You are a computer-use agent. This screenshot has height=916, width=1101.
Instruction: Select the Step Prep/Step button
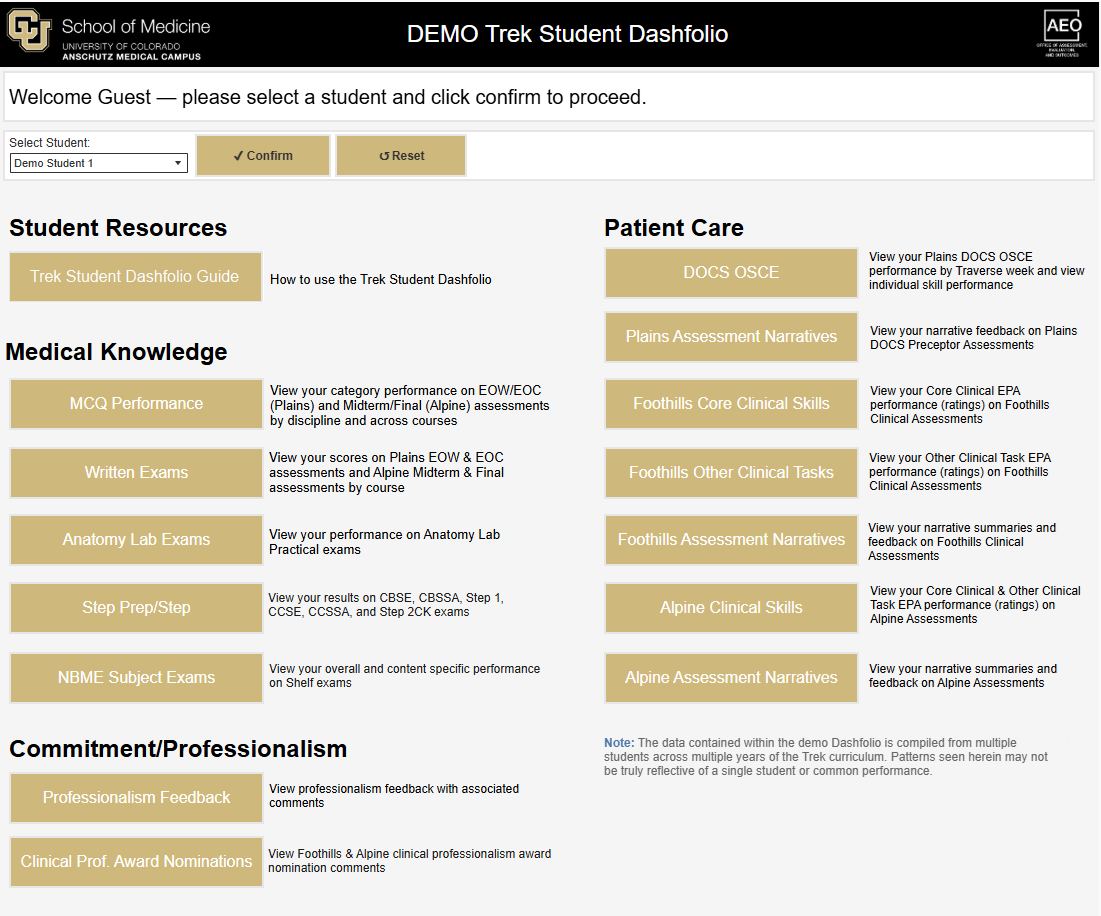[x=136, y=608]
